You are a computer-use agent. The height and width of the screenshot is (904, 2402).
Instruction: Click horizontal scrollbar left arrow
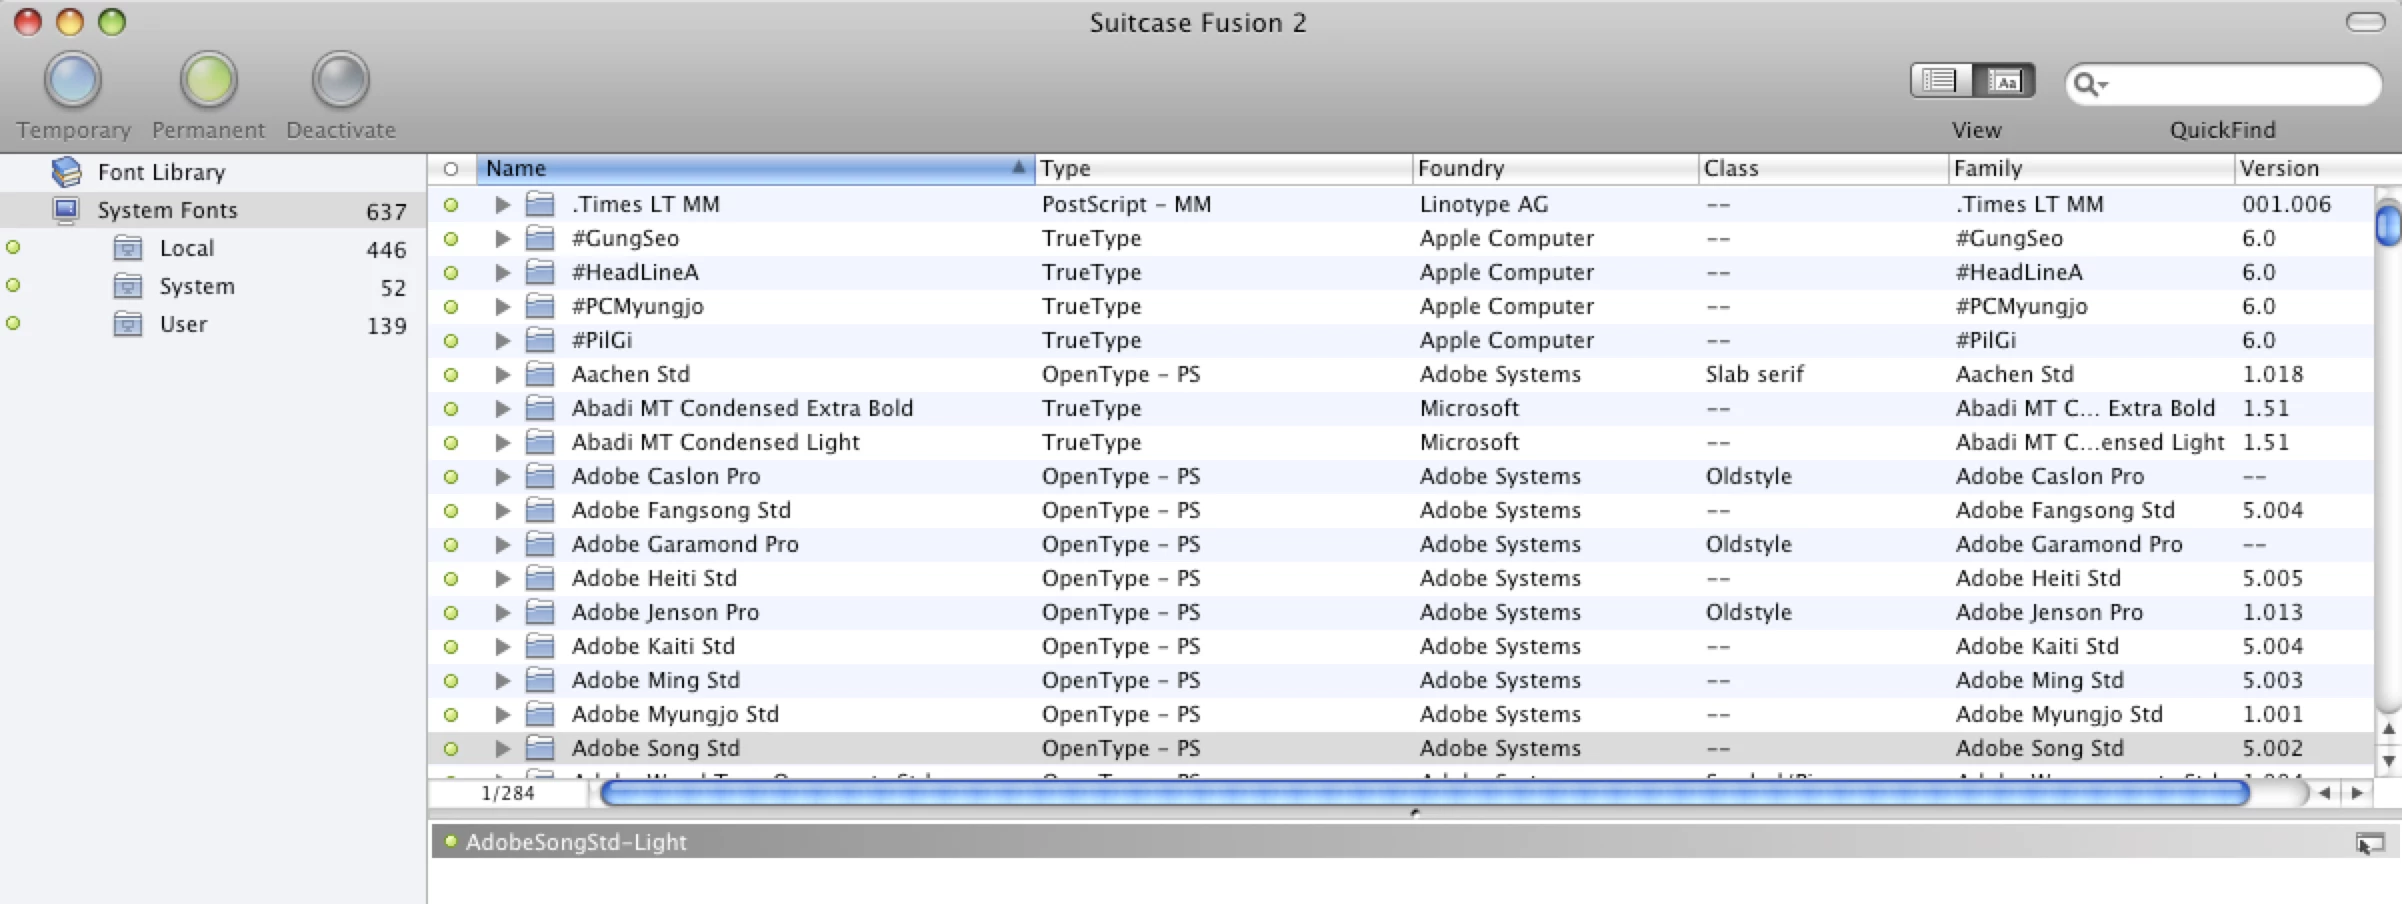click(x=2325, y=793)
